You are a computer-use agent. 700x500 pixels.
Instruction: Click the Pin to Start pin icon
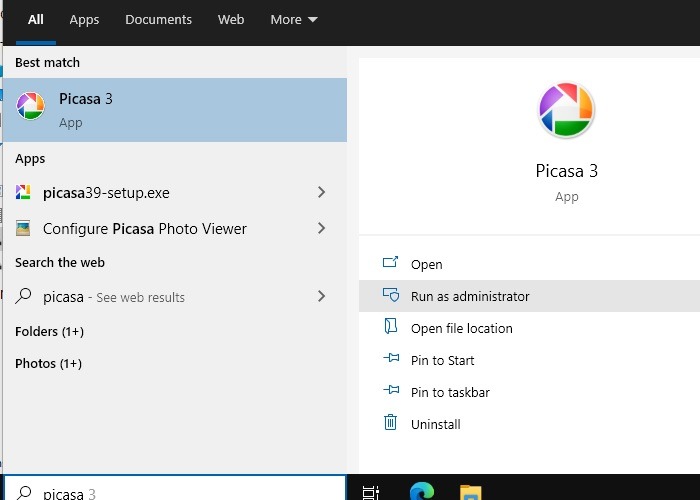391,358
